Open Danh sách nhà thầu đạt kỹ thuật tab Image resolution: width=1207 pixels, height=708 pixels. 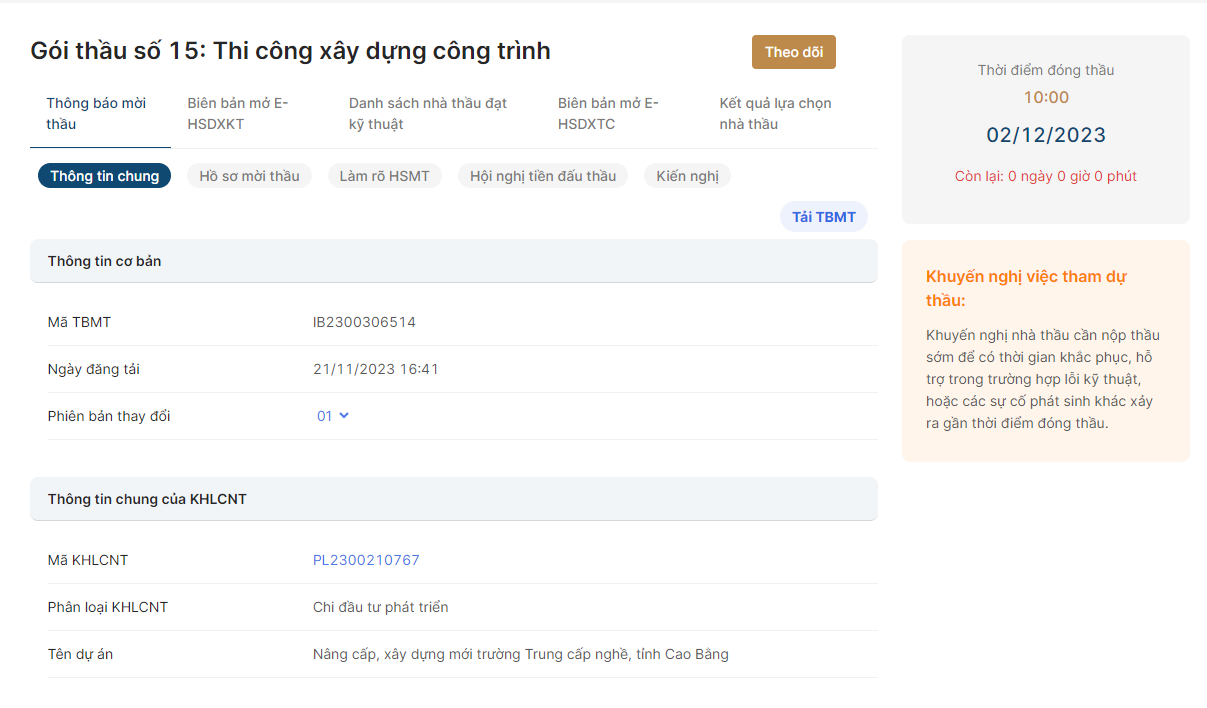427,114
